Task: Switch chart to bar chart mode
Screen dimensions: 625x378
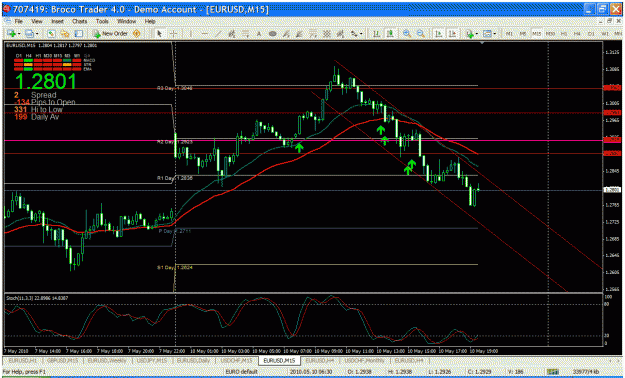Action: (x=376, y=34)
